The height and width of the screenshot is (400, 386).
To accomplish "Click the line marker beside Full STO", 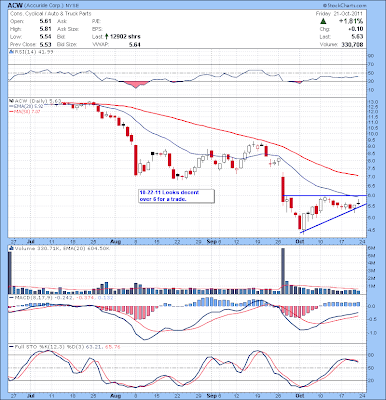I will [x=11, y=347].
